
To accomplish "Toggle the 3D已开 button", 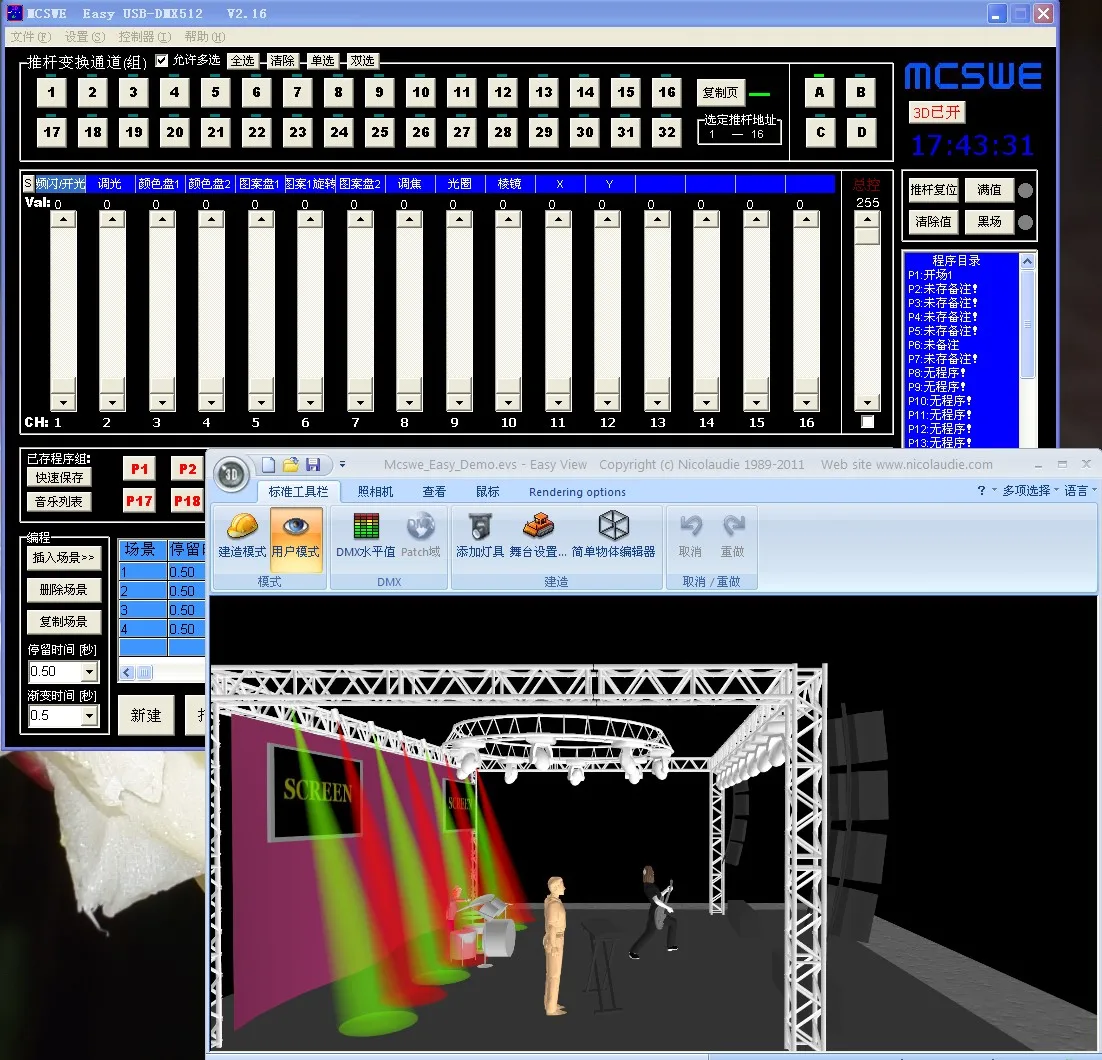I will pos(936,112).
